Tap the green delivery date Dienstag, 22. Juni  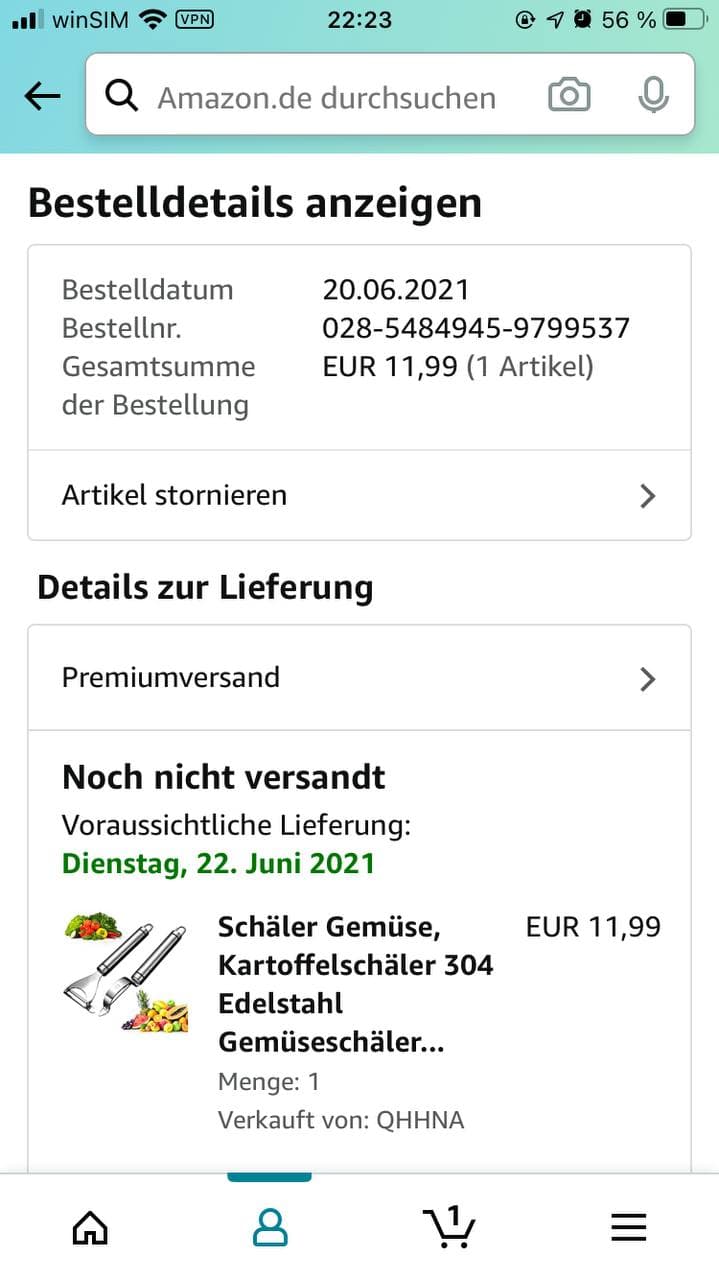218,863
